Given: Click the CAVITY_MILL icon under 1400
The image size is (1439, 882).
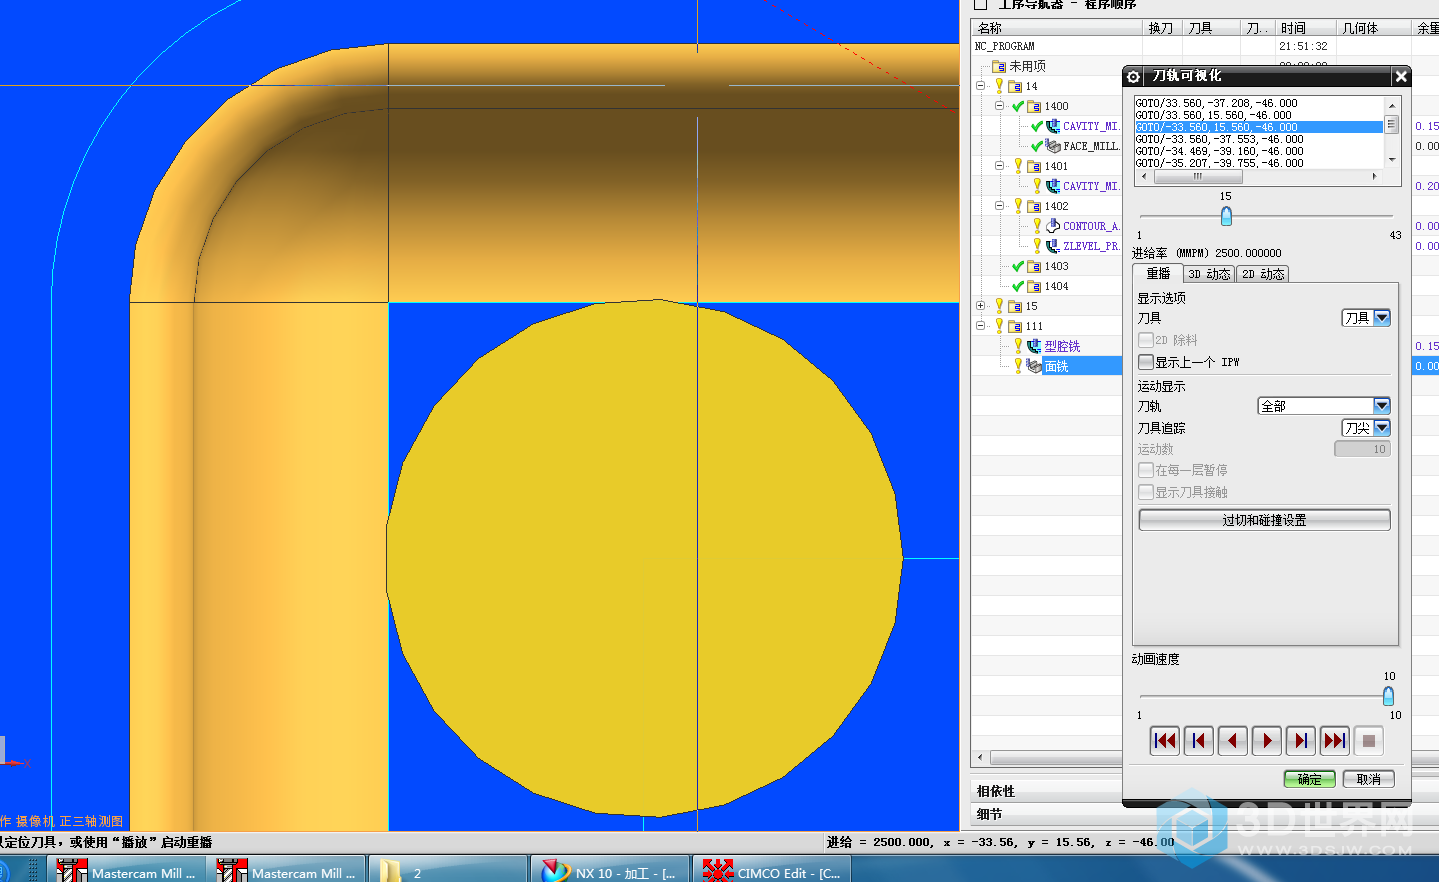Looking at the screenshot, I should click(x=1053, y=126).
